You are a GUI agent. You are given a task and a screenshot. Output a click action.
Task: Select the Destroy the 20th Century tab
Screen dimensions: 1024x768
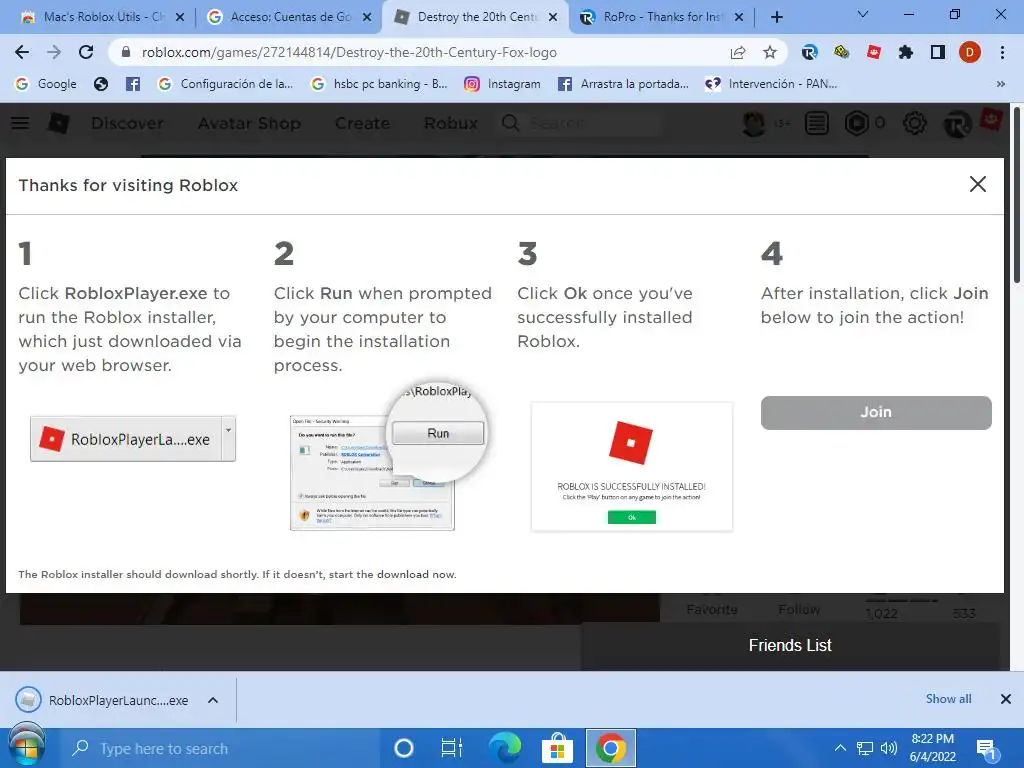476,17
